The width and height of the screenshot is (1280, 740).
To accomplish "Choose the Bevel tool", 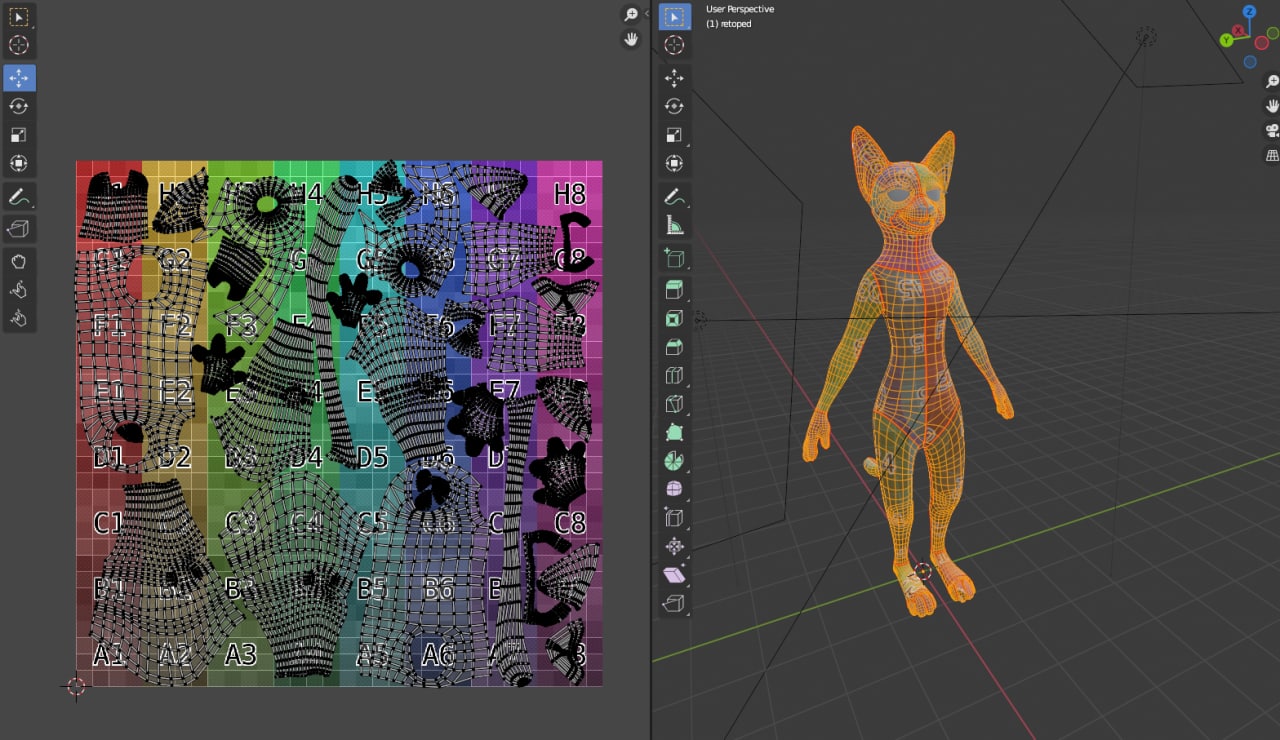I will pos(675,347).
